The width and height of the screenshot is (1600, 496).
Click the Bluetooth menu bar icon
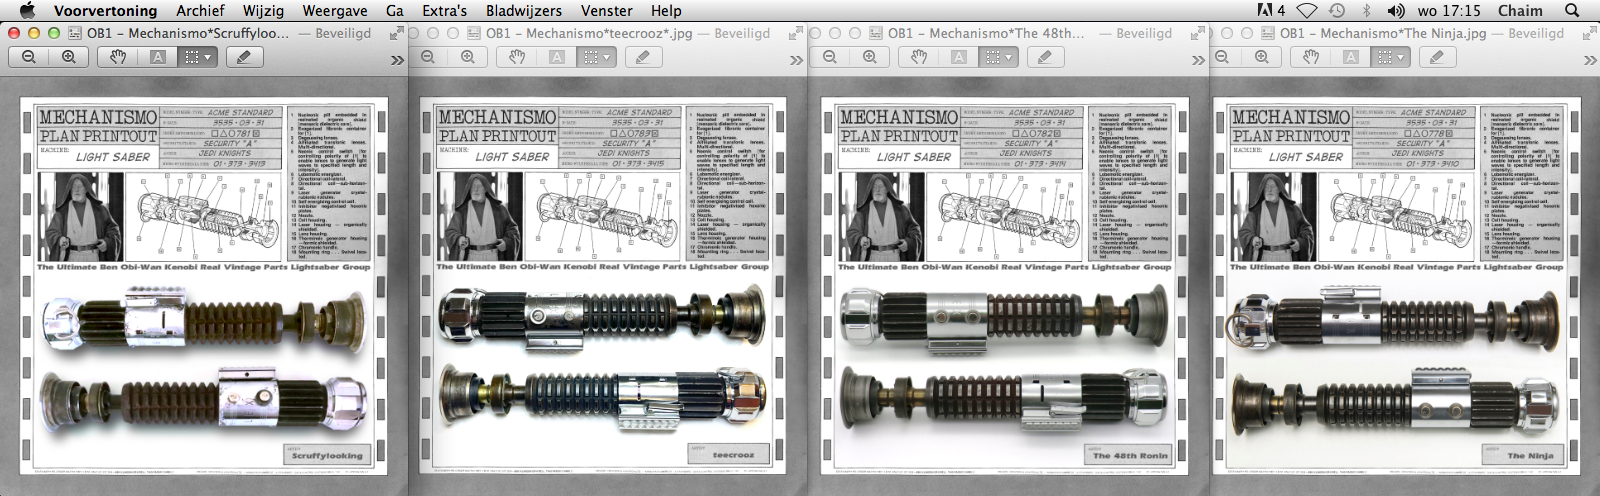1367,10
